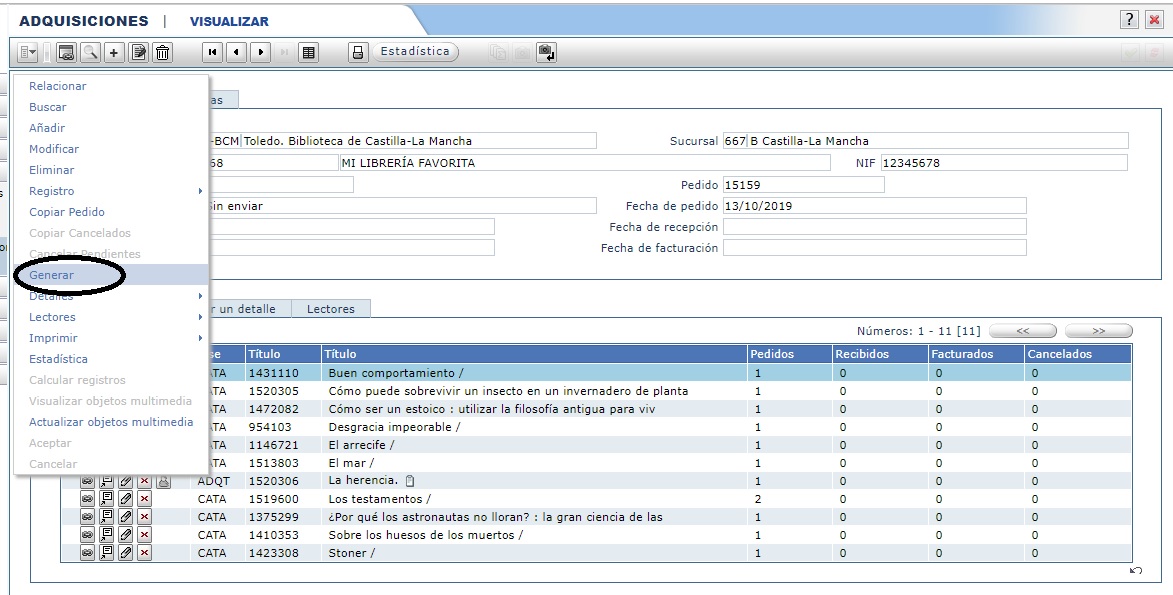Click the link icon on the La herencia row
This screenshot has height=595, width=1173.
87,481
